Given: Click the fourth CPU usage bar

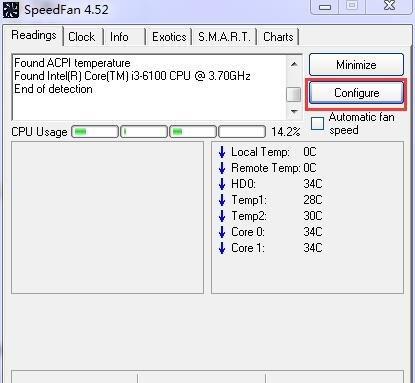Looking at the screenshot, I should [242, 132].
